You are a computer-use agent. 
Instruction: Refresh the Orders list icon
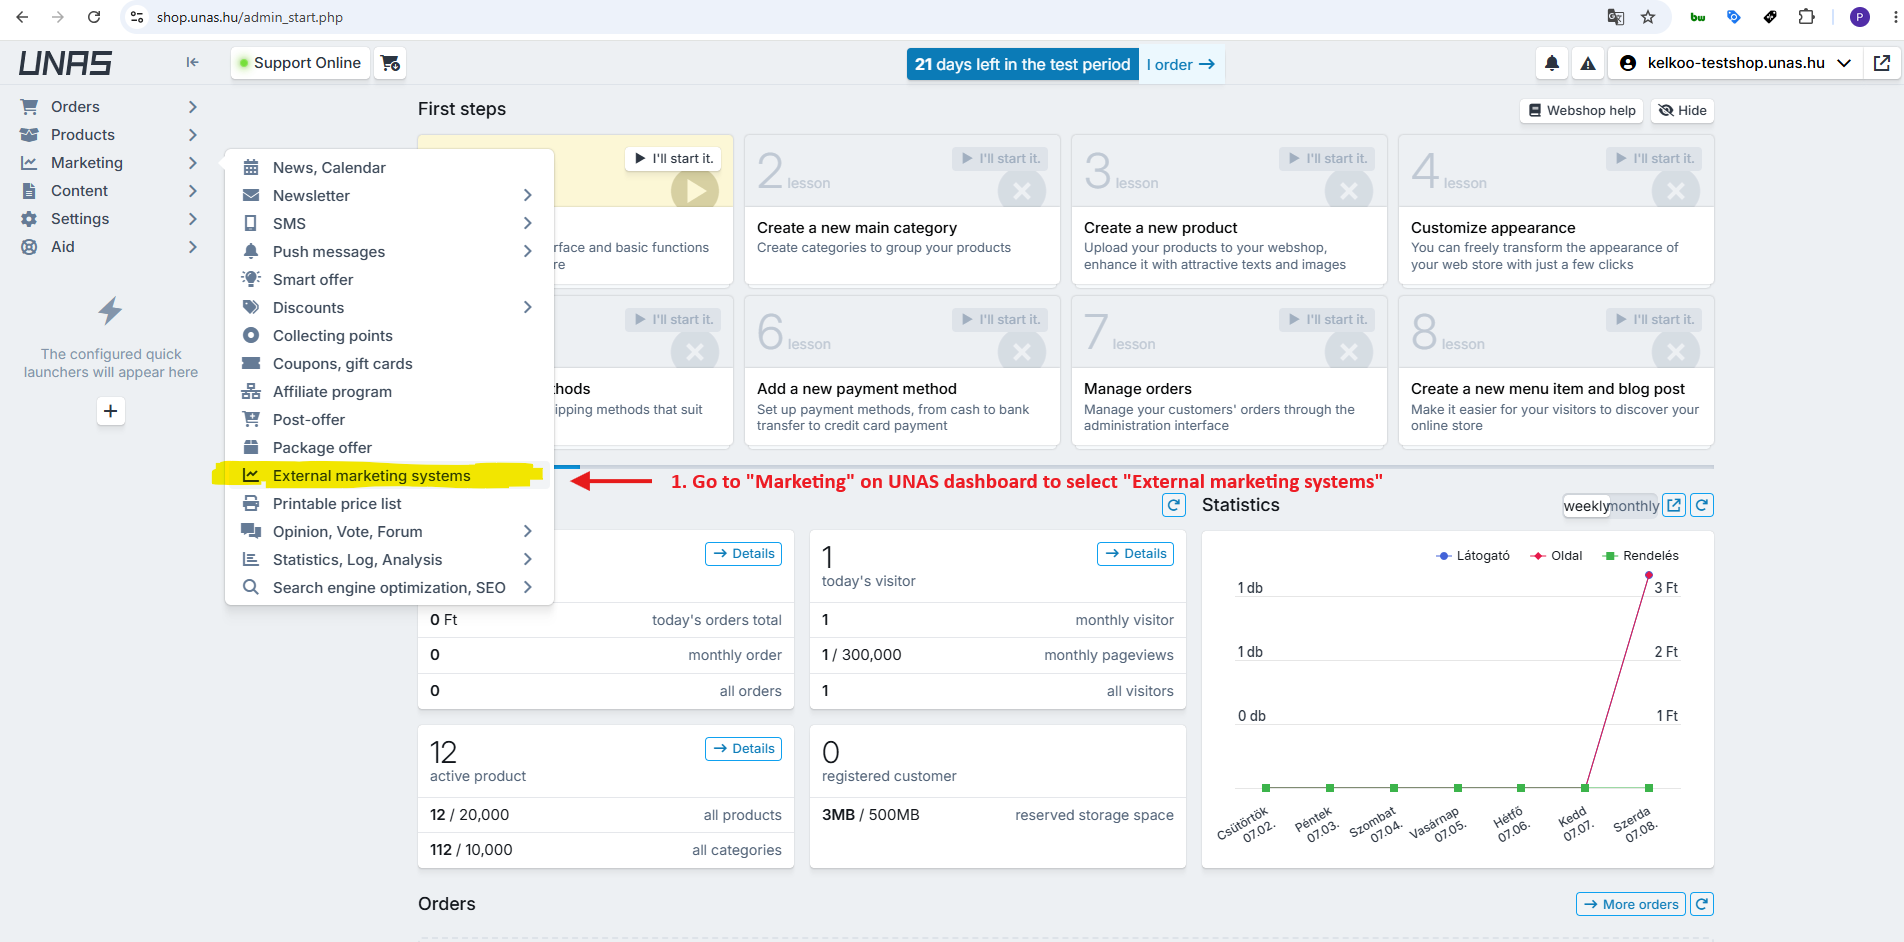[1702, 904]
